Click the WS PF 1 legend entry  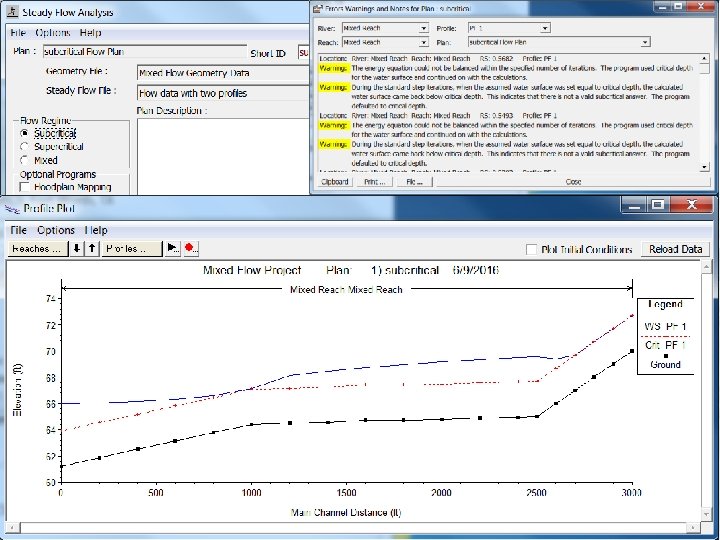pos(665,326)
